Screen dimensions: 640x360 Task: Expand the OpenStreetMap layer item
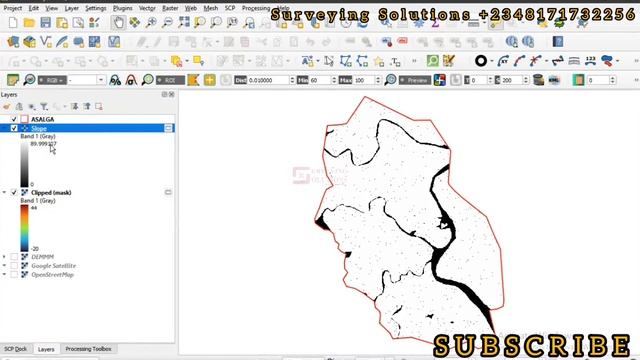coord(4,275)
